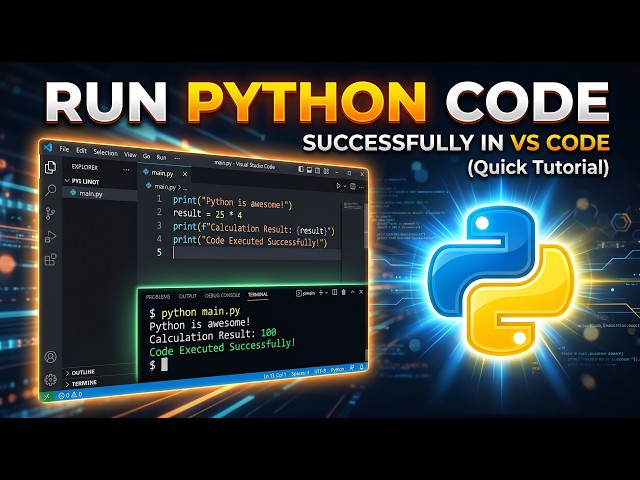The image size is (640, 480).
Task: Open the editor More Actions ellipsis
Action: click(x=361, y=187)
